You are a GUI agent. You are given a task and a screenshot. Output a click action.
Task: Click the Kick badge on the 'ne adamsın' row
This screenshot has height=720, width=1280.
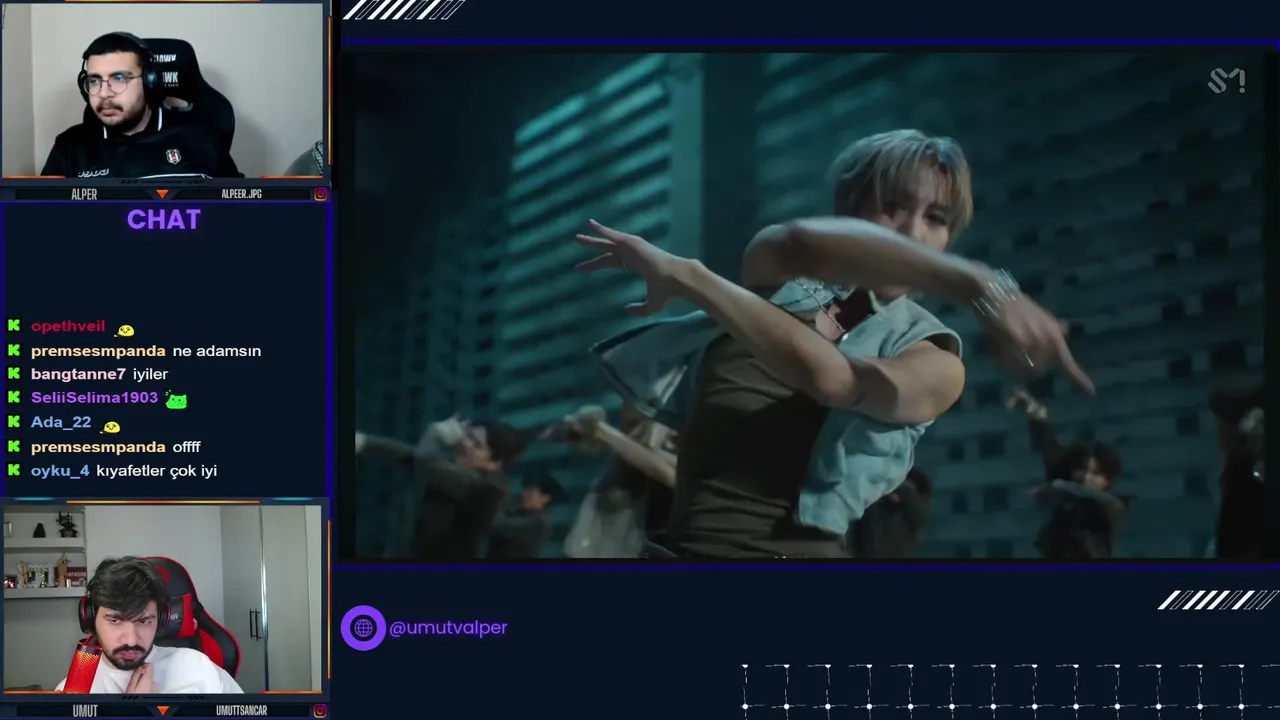point(14,350)
